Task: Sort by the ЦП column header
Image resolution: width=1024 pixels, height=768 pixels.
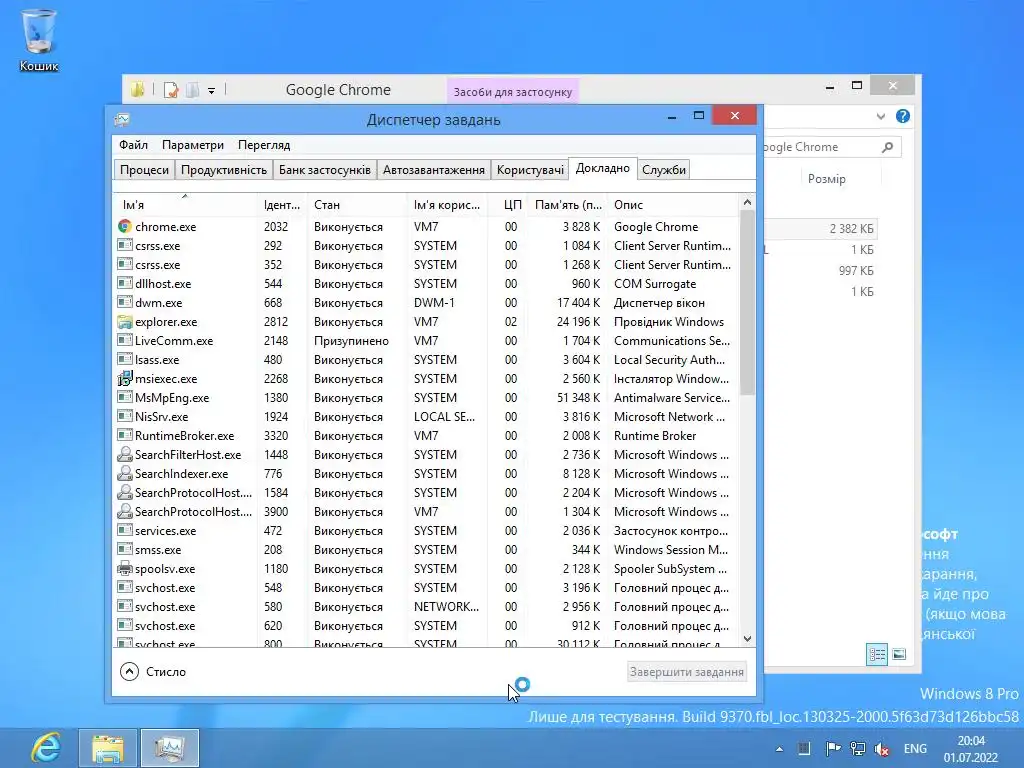Action: (x=507, y=205)
